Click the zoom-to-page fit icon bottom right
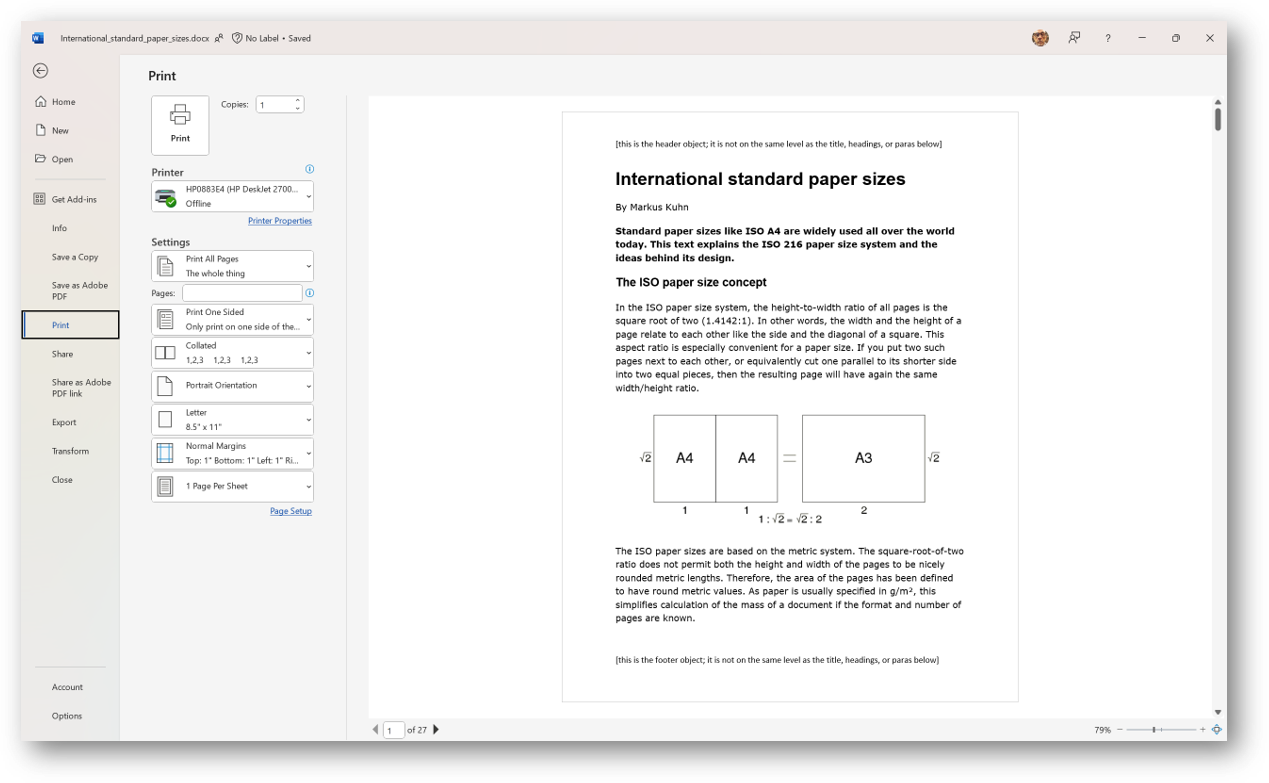The height and width of the screenshot is (783, 1269). coord(1216,730)
